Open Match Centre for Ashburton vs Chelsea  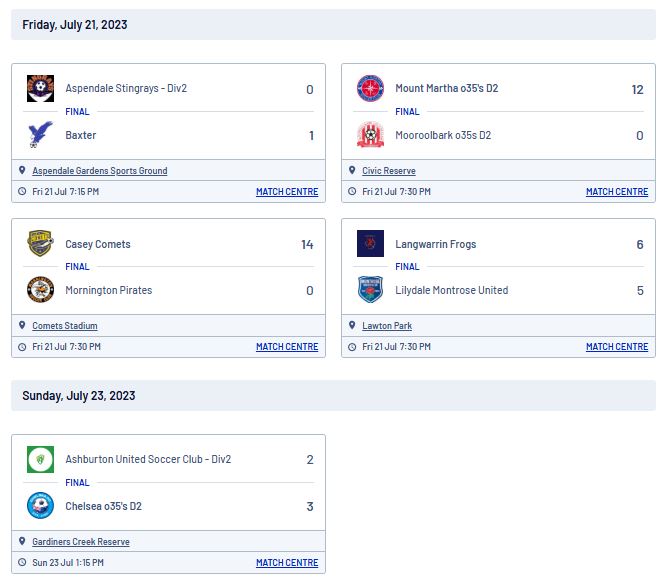[287, 562]
